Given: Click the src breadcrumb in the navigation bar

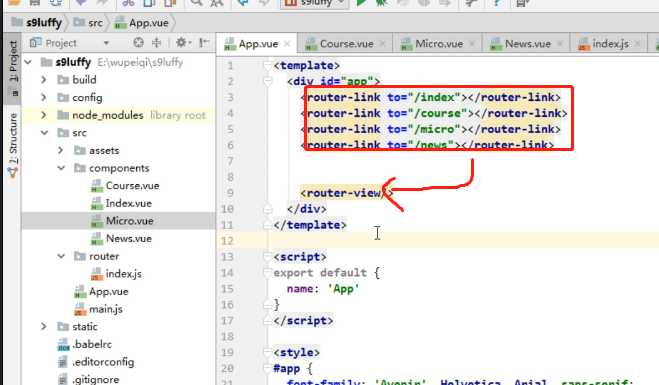Looking at the screenshot, I should (x=88, y=23).
